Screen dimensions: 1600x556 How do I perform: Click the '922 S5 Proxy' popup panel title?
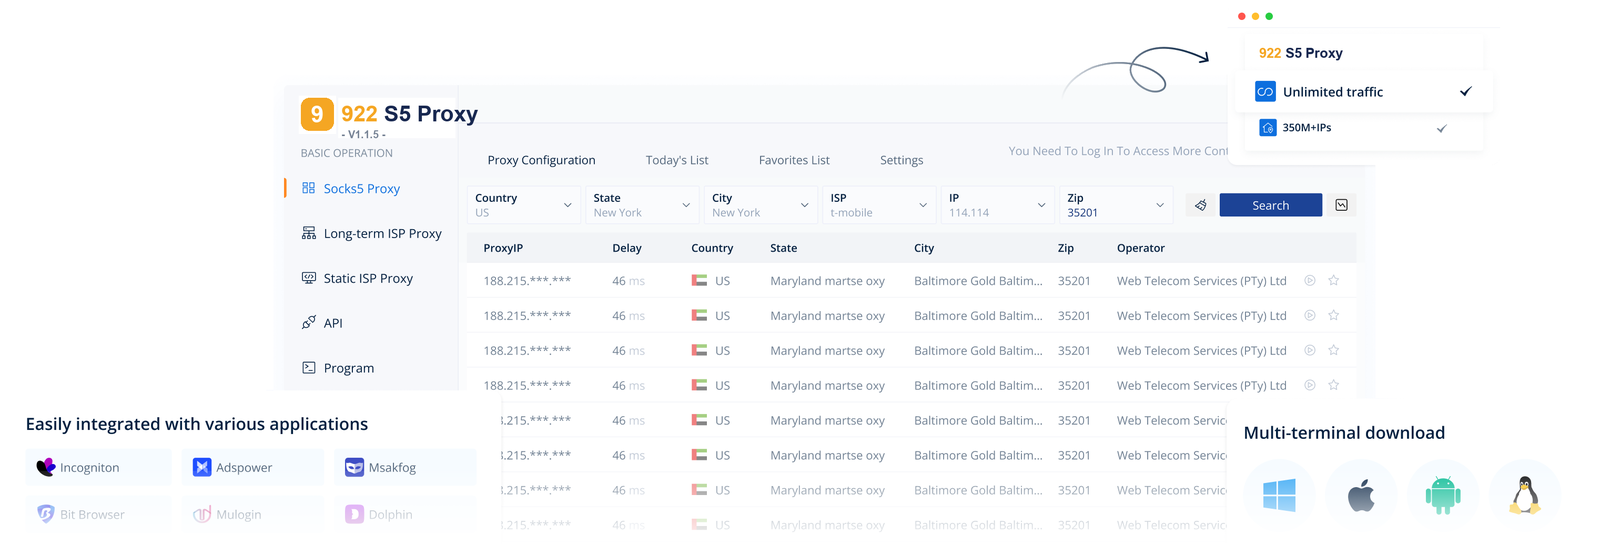click(x=1301, y=53)
